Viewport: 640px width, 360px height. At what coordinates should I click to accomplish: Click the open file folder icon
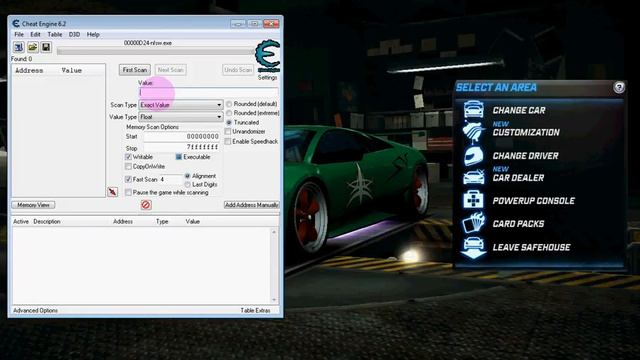[x=33, y=47]
